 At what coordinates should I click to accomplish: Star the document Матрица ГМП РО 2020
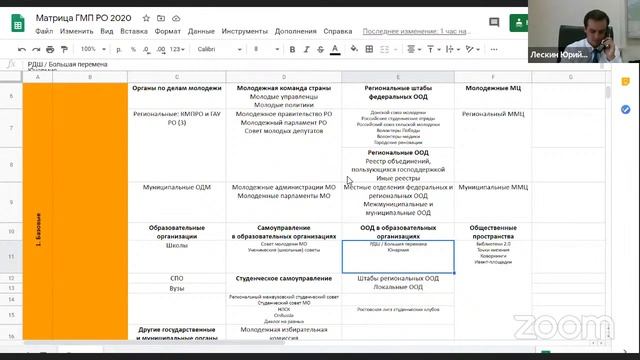146,18
